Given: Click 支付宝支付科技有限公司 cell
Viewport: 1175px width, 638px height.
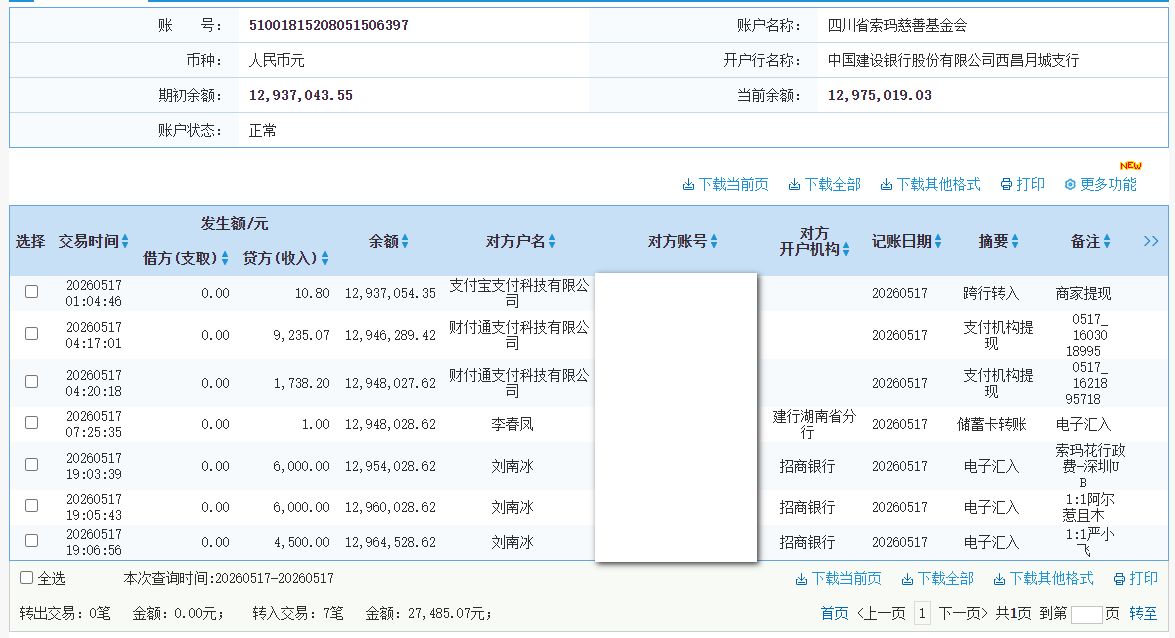Looking at the screenshot, I should (x=519, y=293).
